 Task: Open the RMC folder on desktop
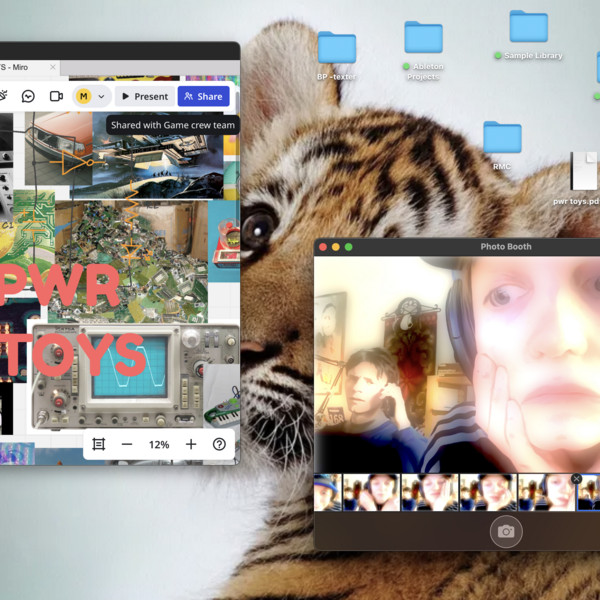point(502,137)
